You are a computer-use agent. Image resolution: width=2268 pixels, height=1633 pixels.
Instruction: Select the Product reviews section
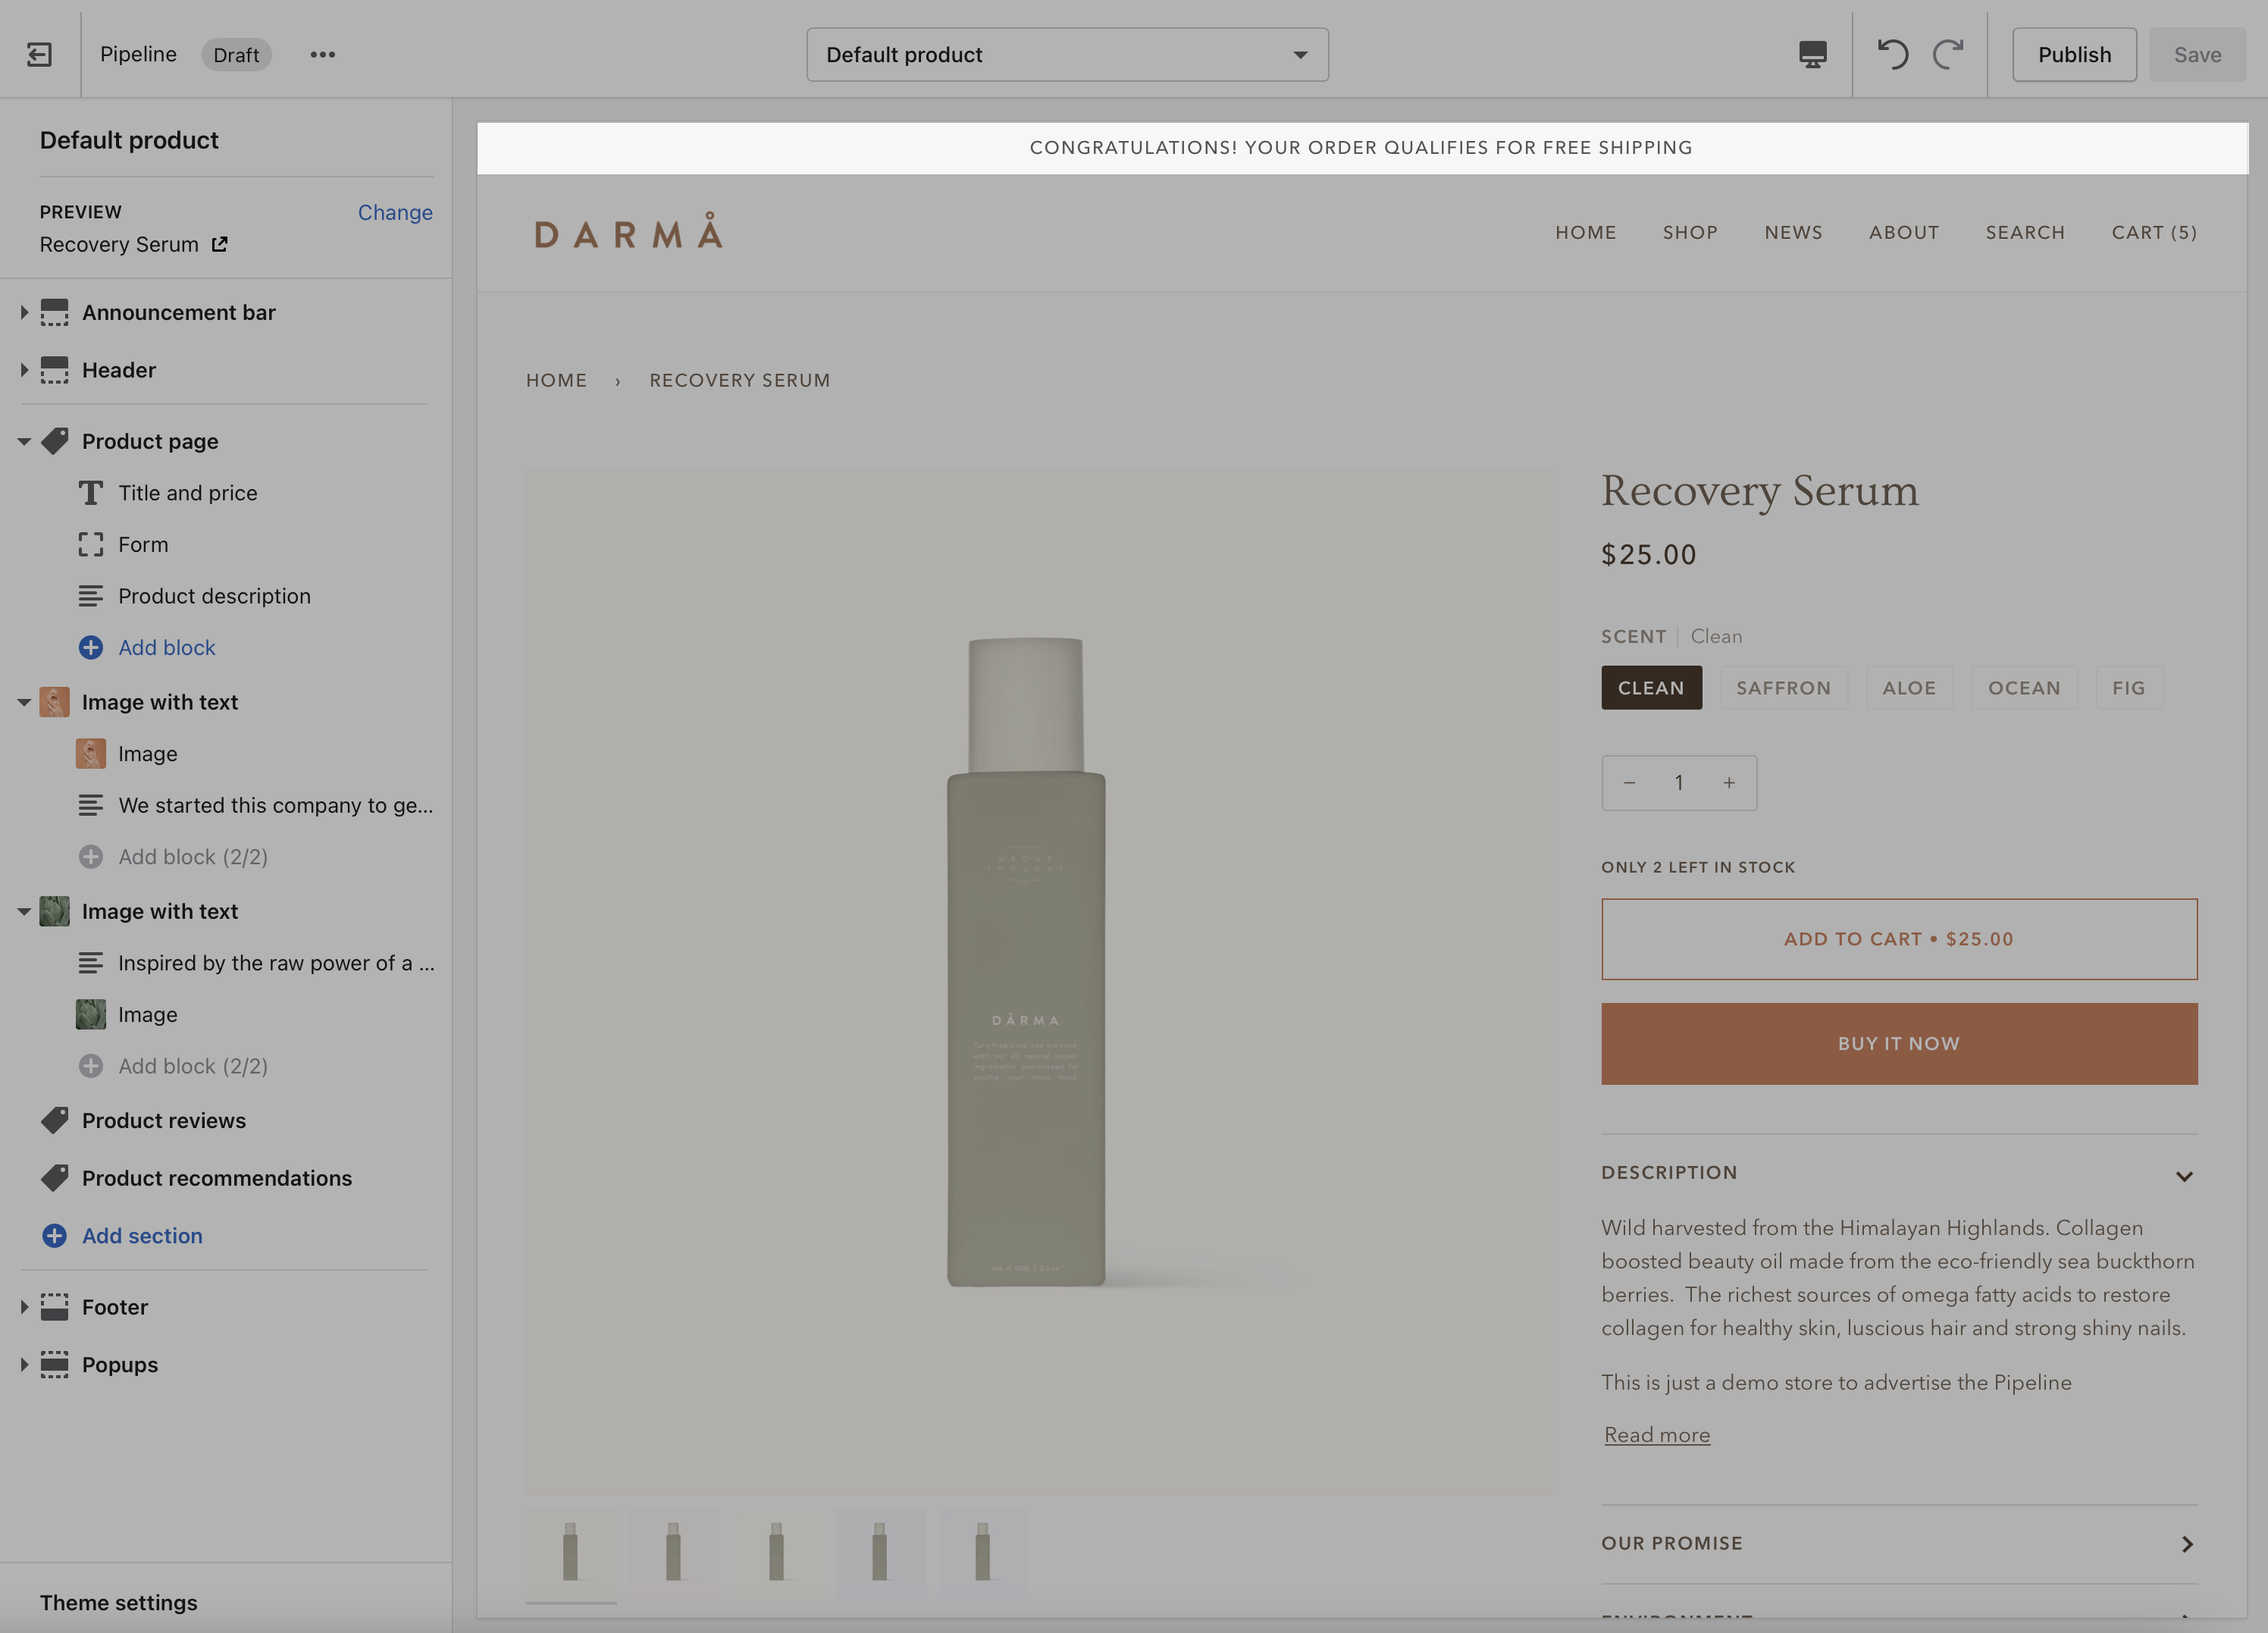(x=163, y=1120)
